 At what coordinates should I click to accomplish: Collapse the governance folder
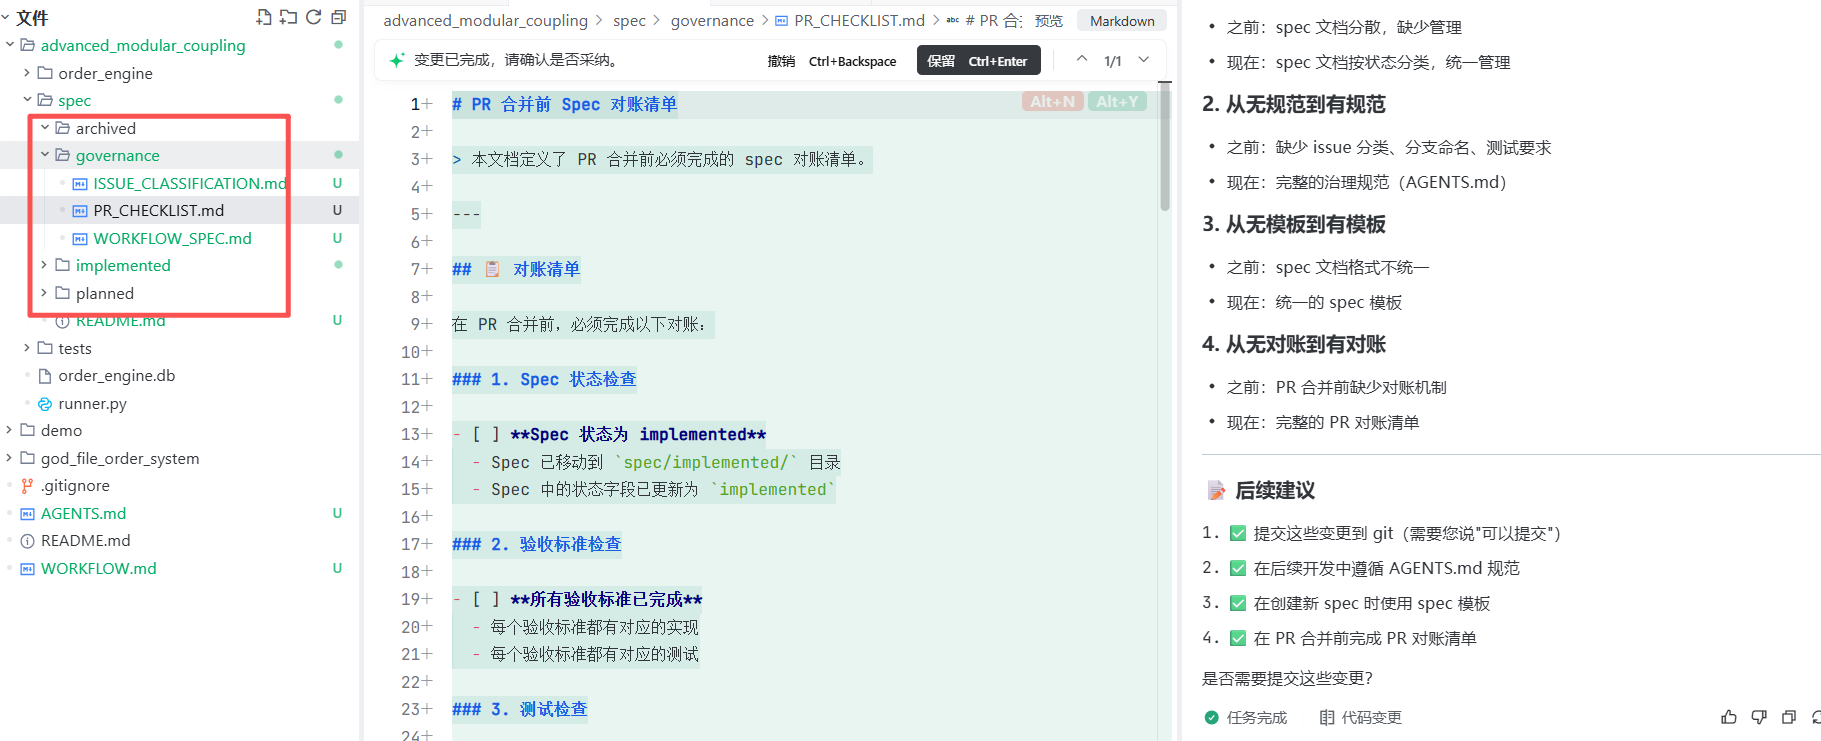coord(45,155)
